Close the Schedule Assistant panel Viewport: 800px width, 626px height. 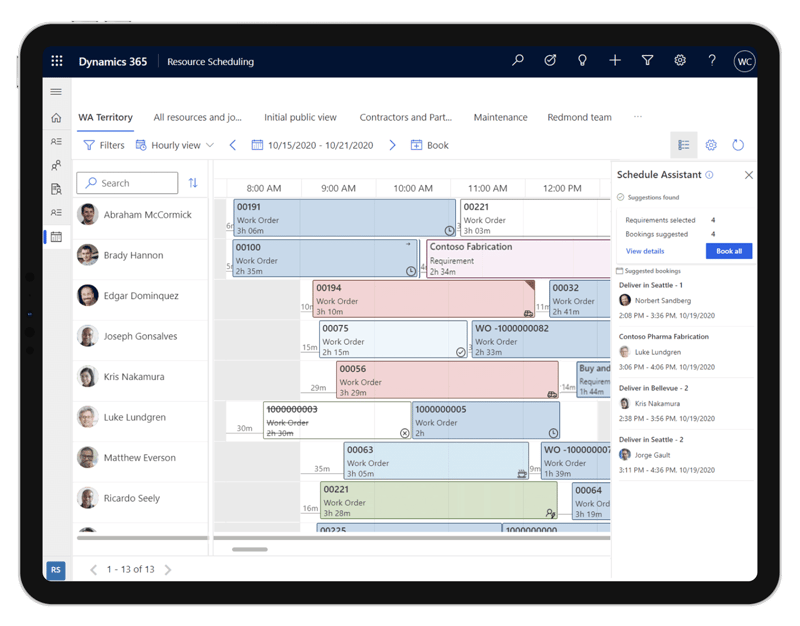(748, 175)
